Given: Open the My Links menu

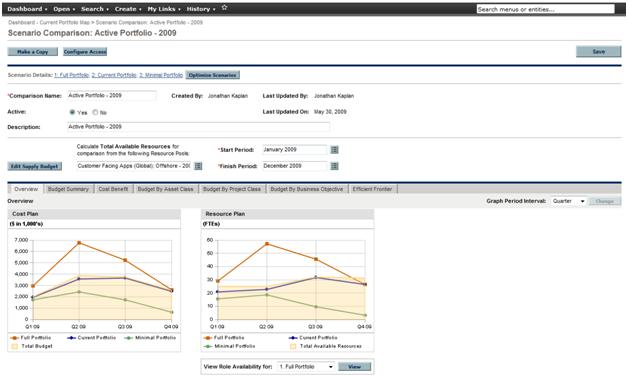Looking at the screenshot, I should pos(164,9).
